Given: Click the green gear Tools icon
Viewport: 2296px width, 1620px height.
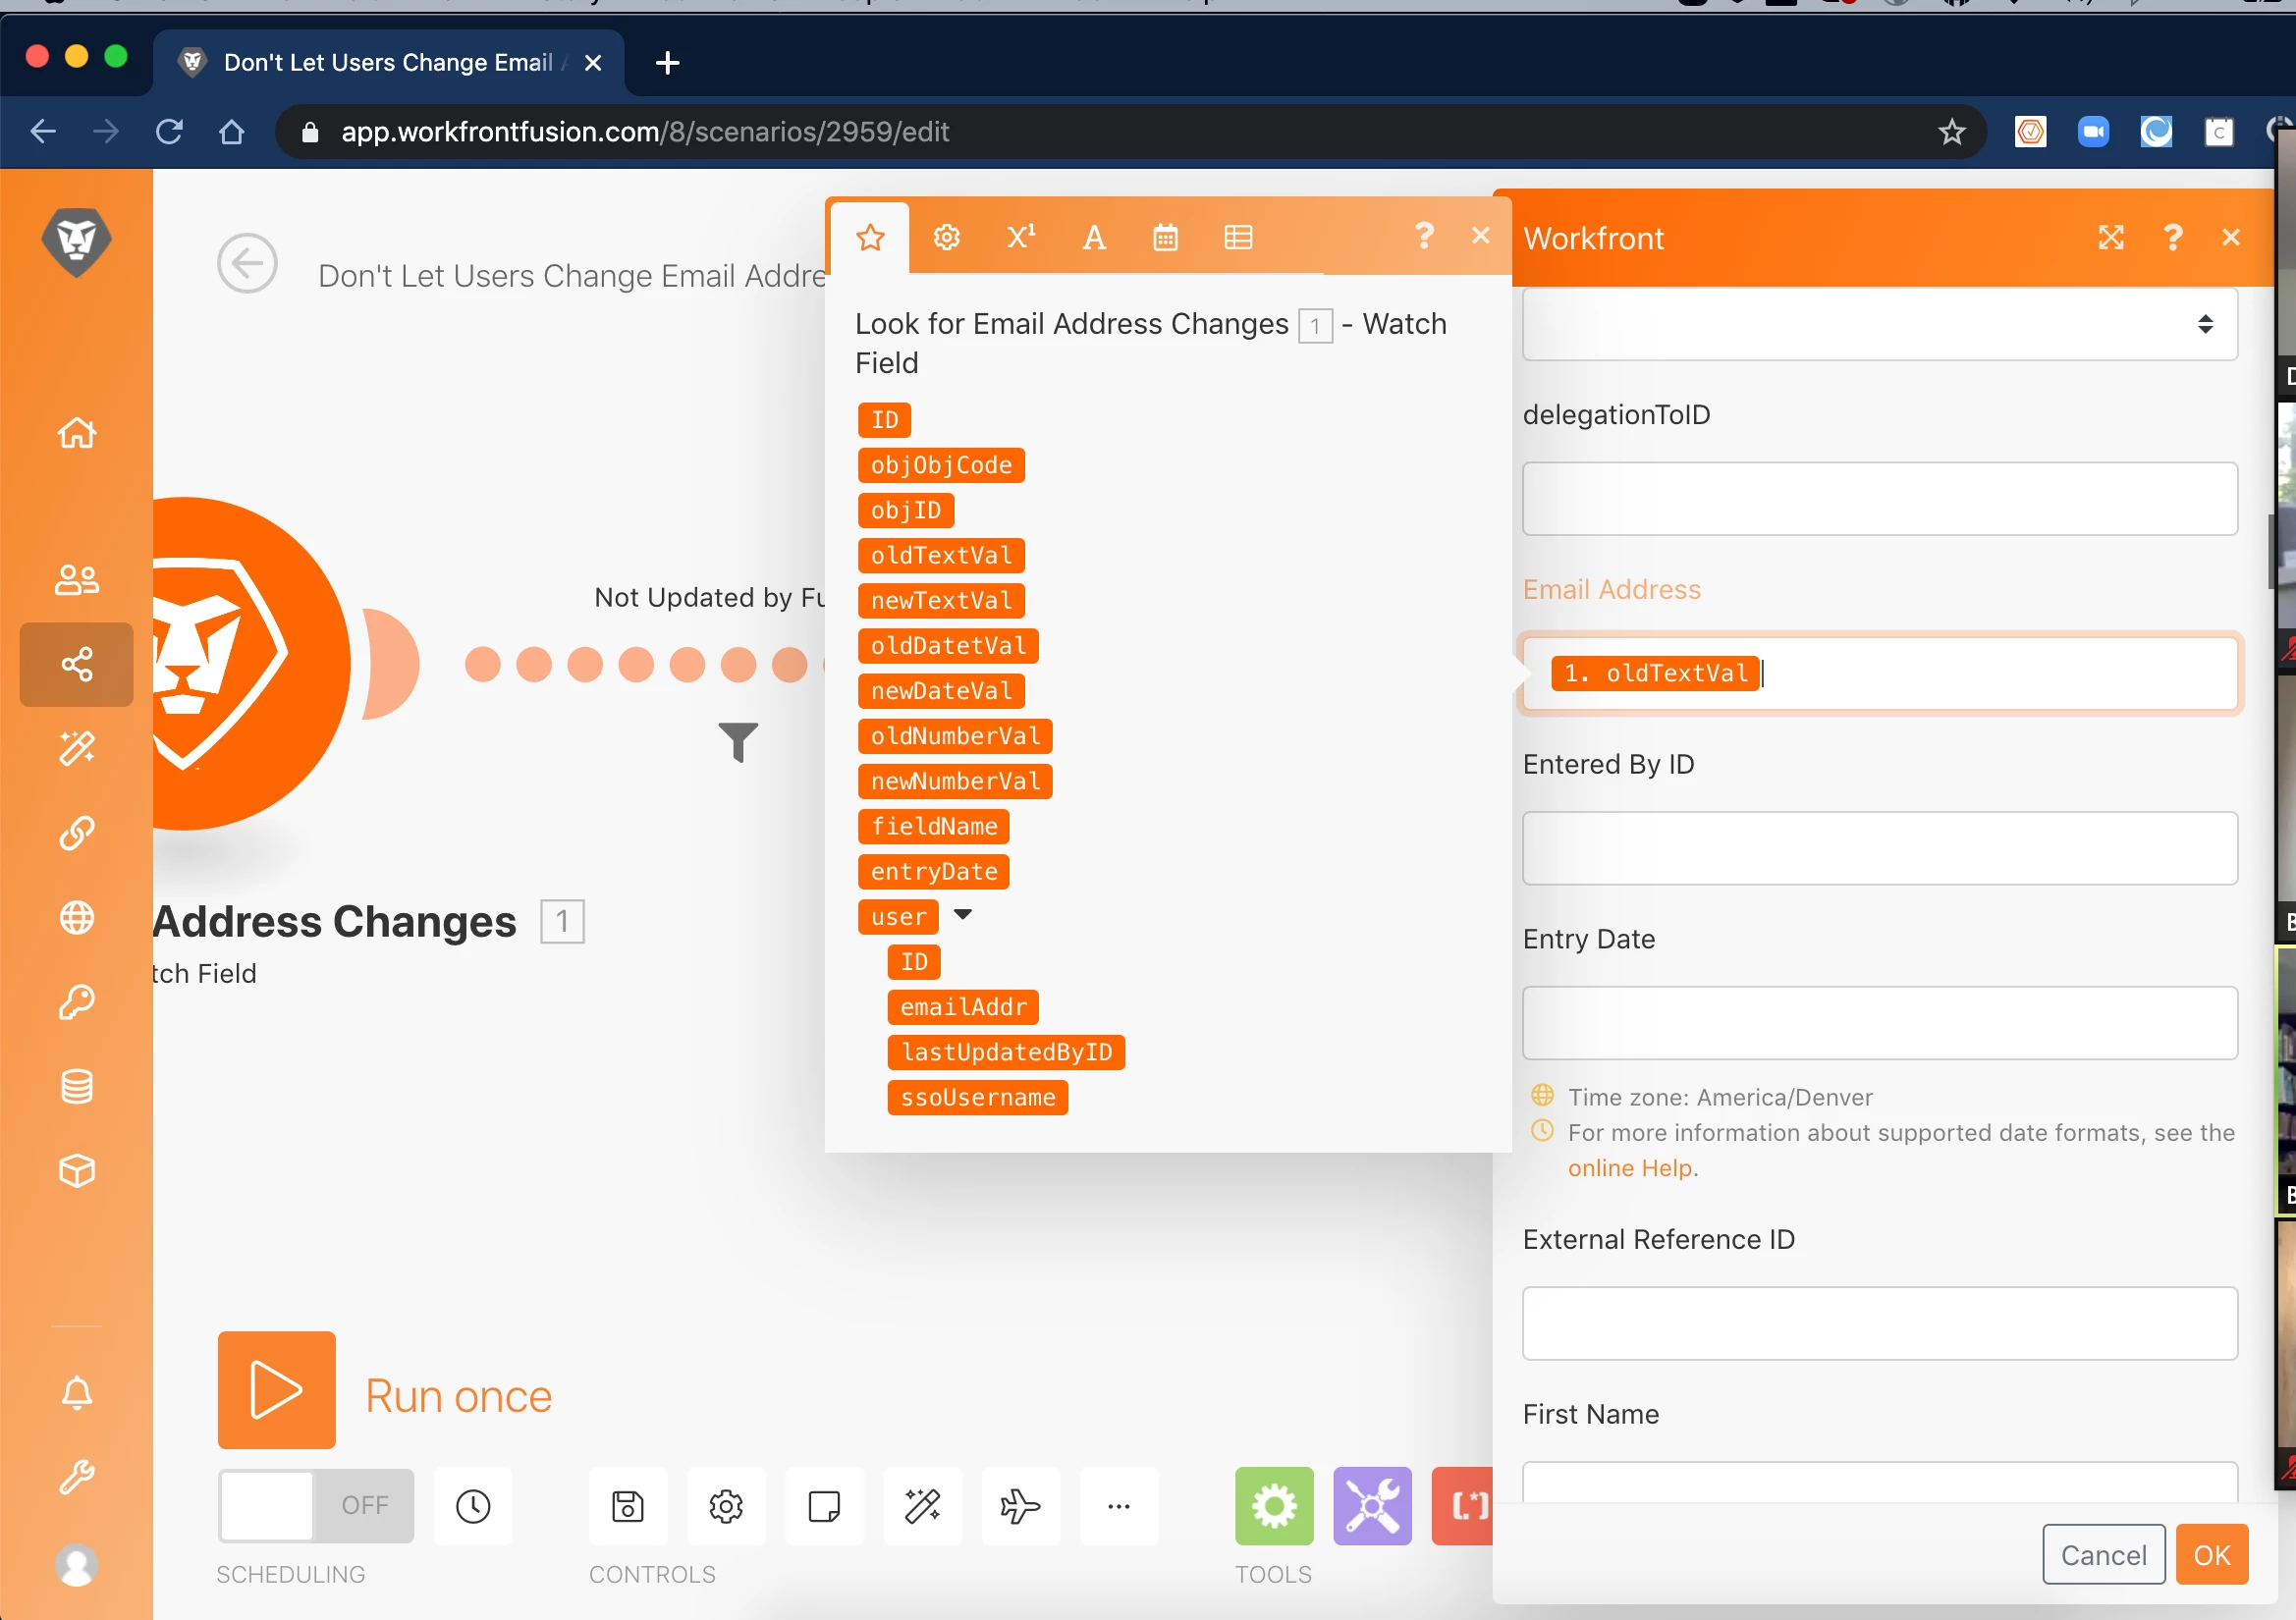Looking at the screenshot, I should [x=1274, y=1506].
